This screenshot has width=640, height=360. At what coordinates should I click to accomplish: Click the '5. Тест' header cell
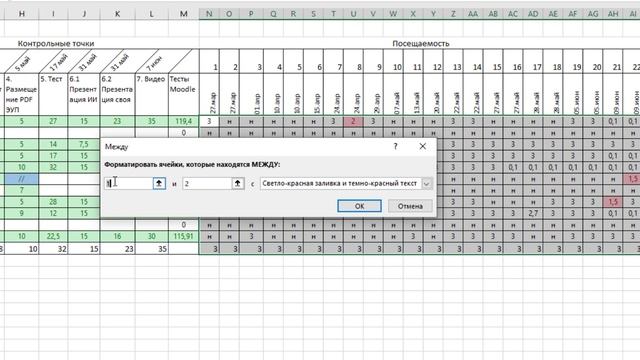pos(53,94)
